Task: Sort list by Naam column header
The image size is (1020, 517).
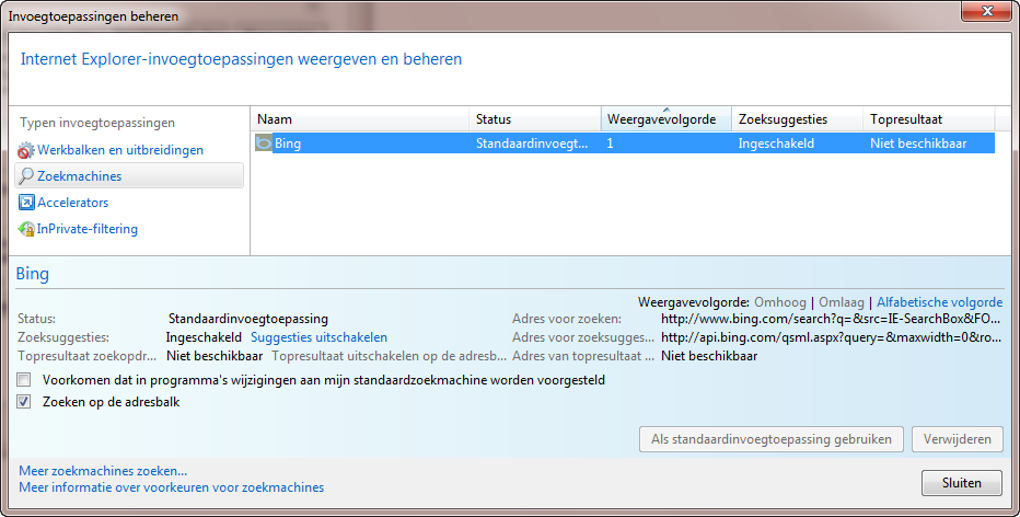Action: pos(360,119)
